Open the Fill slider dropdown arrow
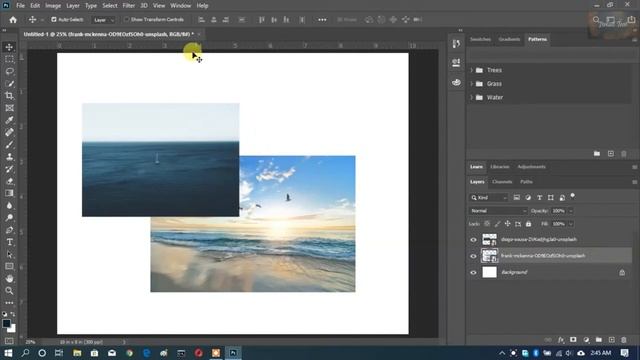The width and height of the screenshot is (640, 360). pos(571,224)
